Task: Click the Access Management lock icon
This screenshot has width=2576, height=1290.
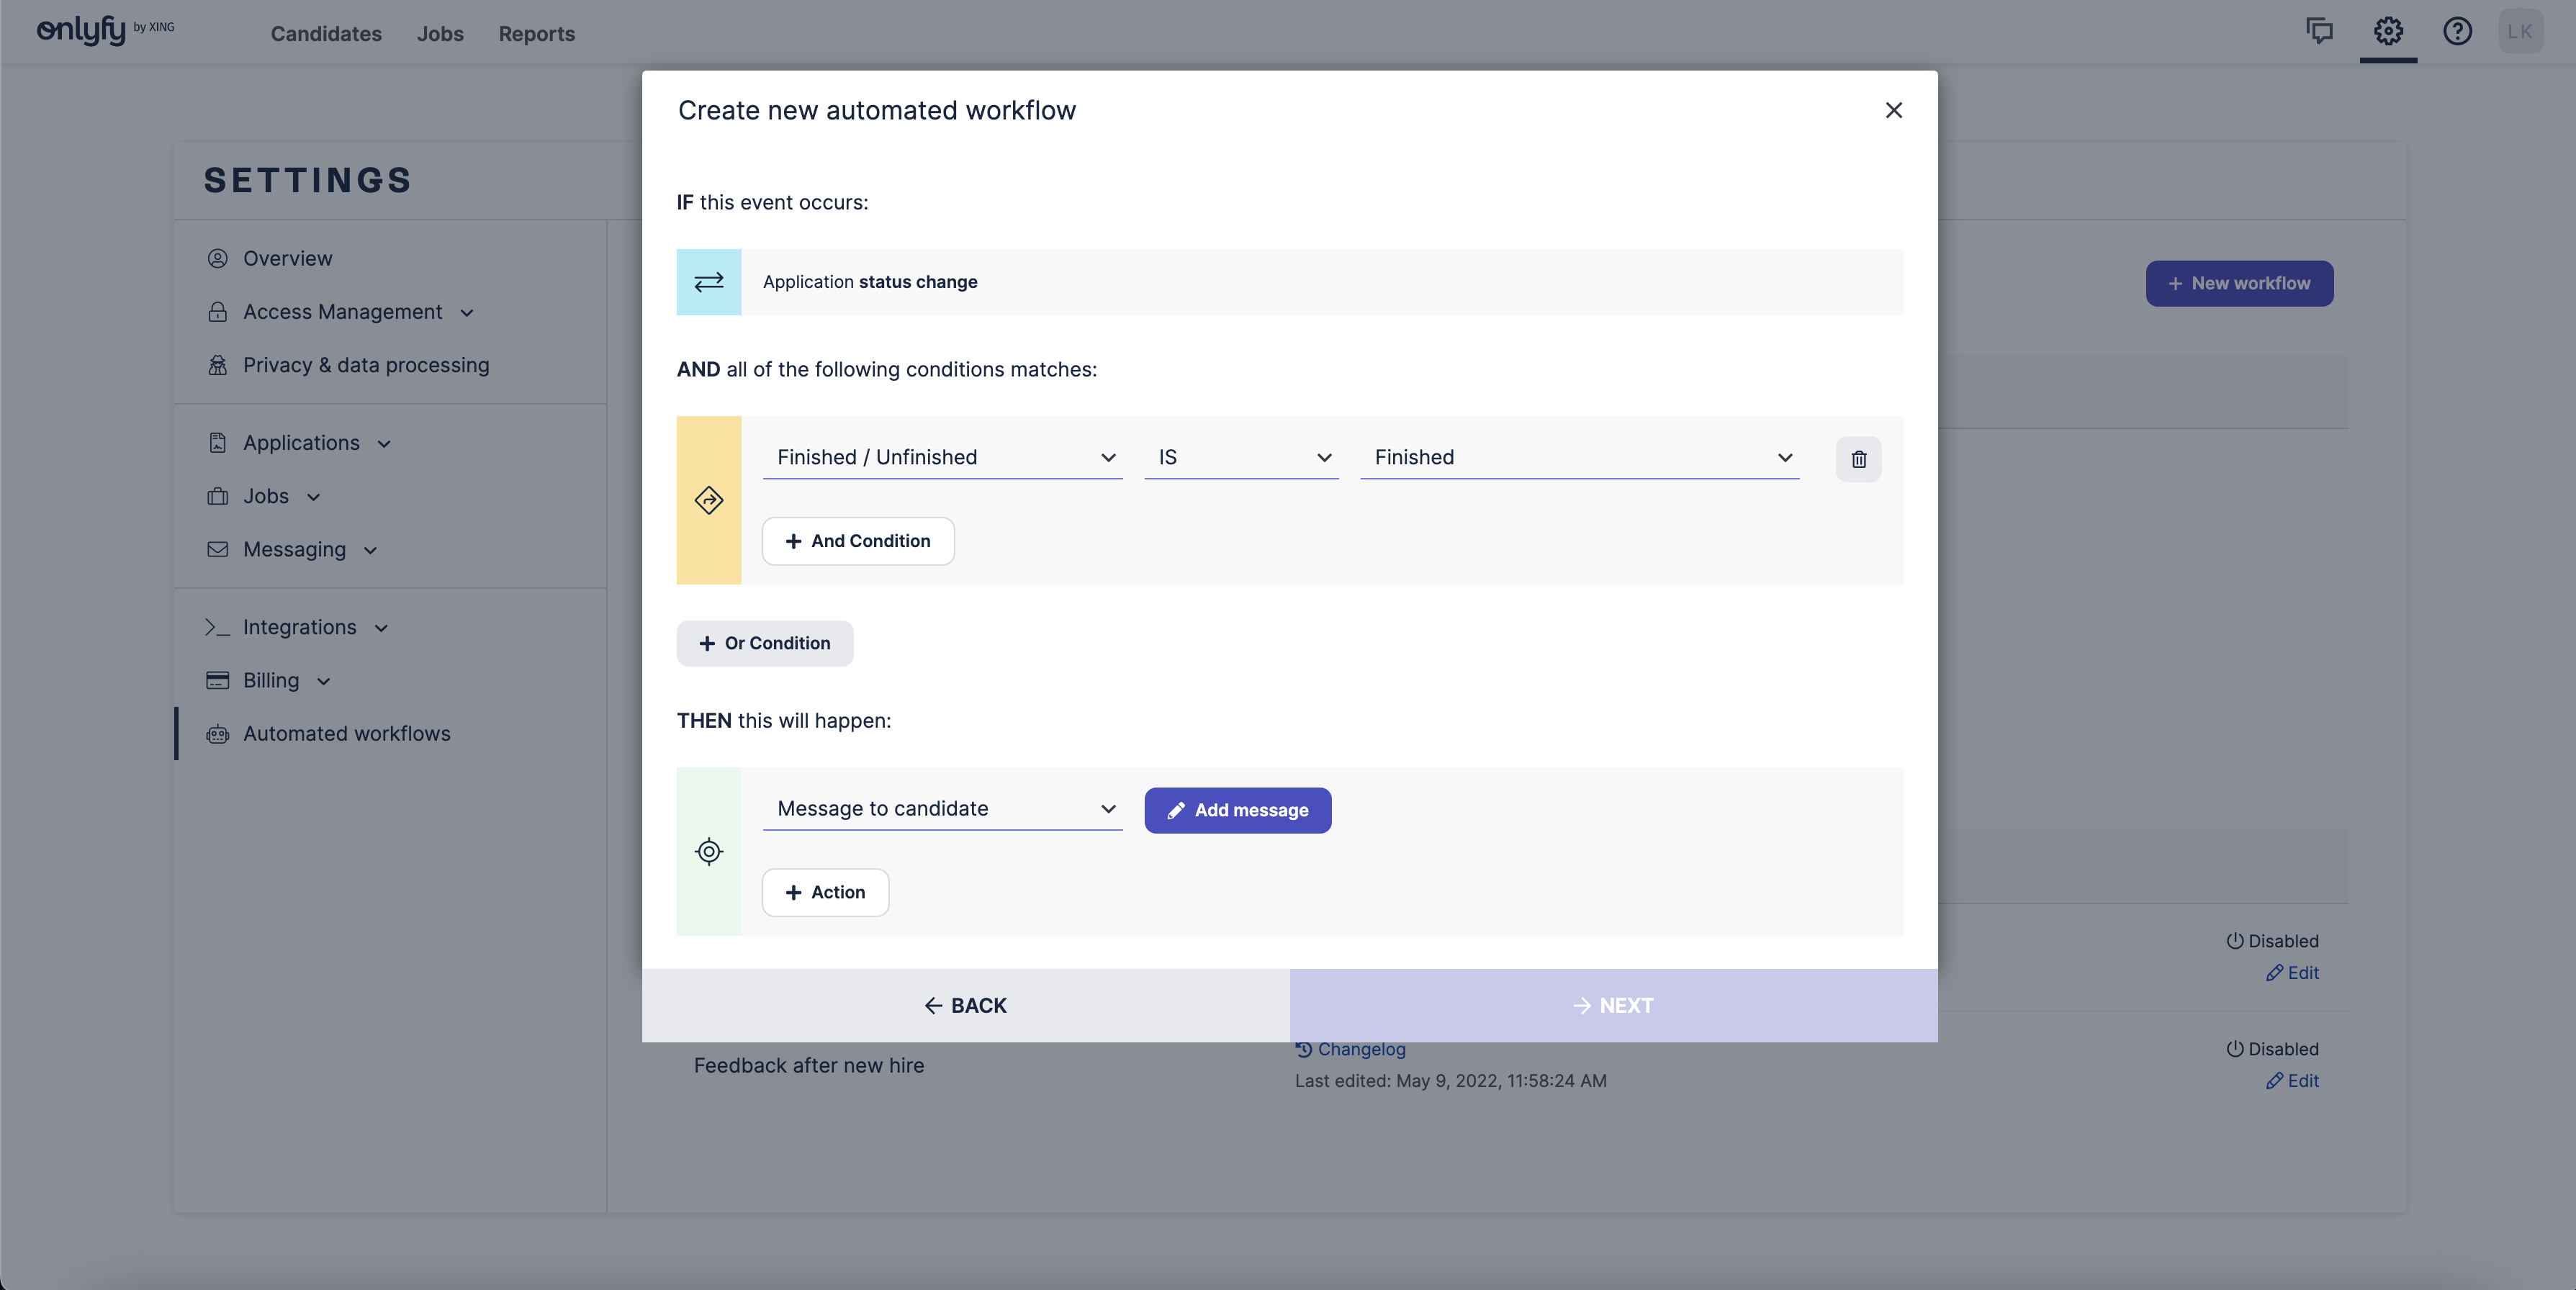Action: pos(217,312)
